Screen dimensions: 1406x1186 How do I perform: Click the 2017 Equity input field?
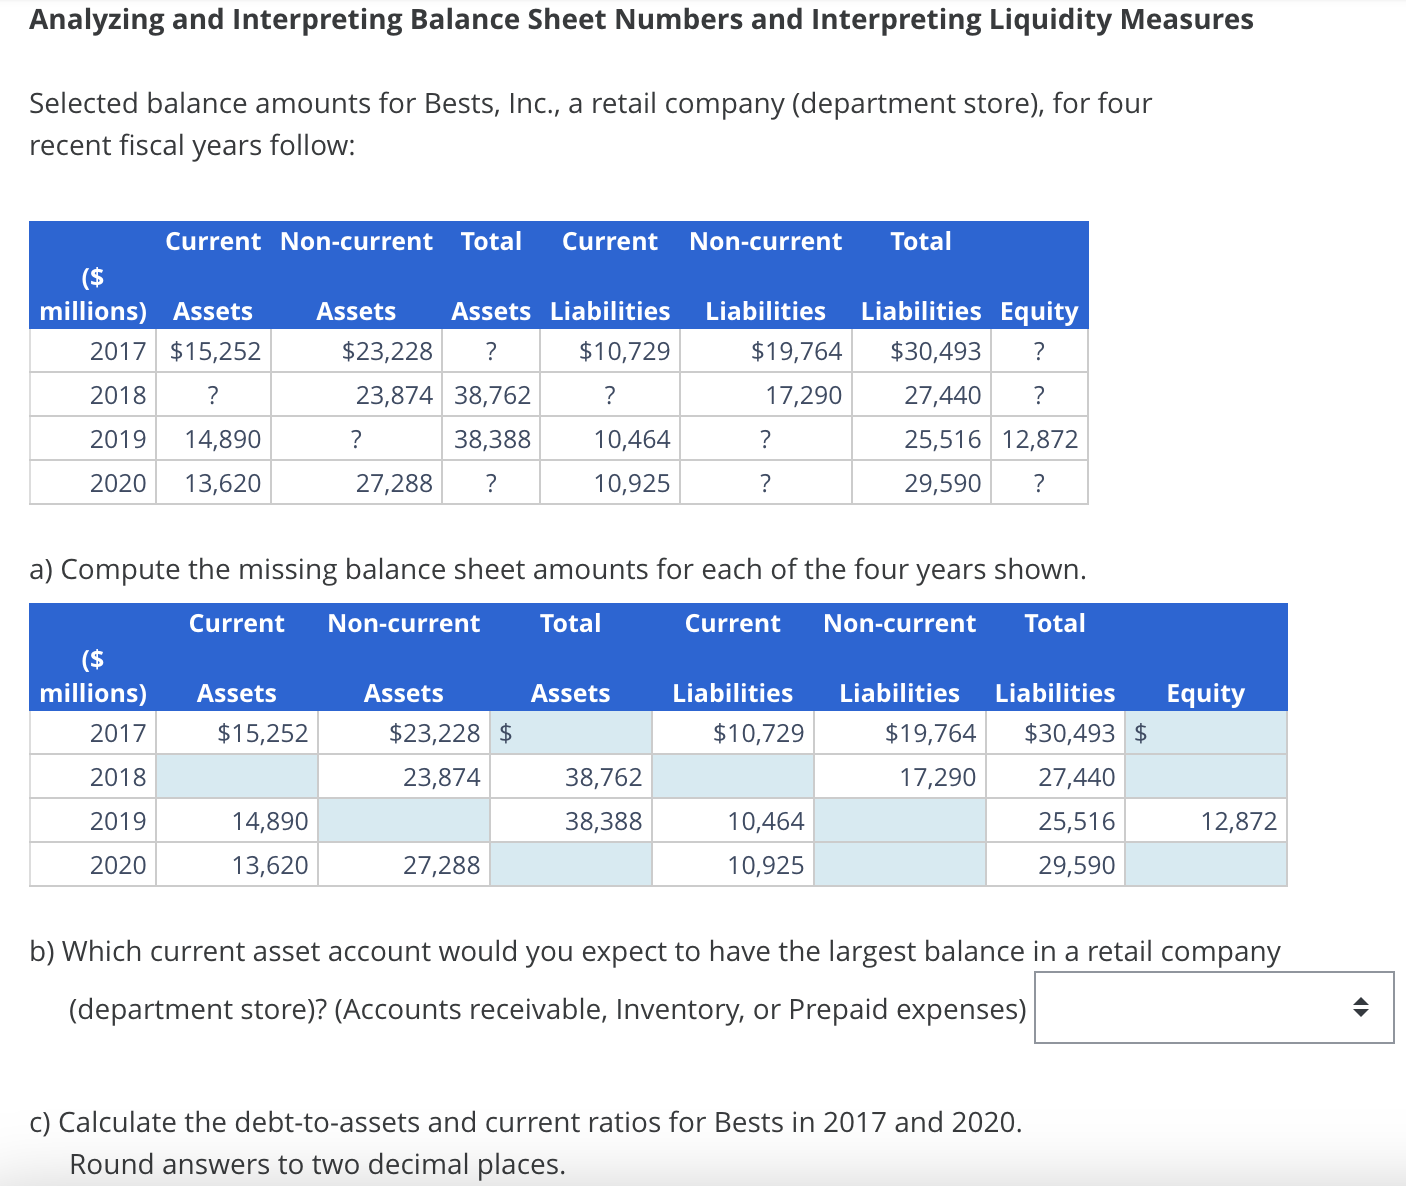click(1207, 733)
